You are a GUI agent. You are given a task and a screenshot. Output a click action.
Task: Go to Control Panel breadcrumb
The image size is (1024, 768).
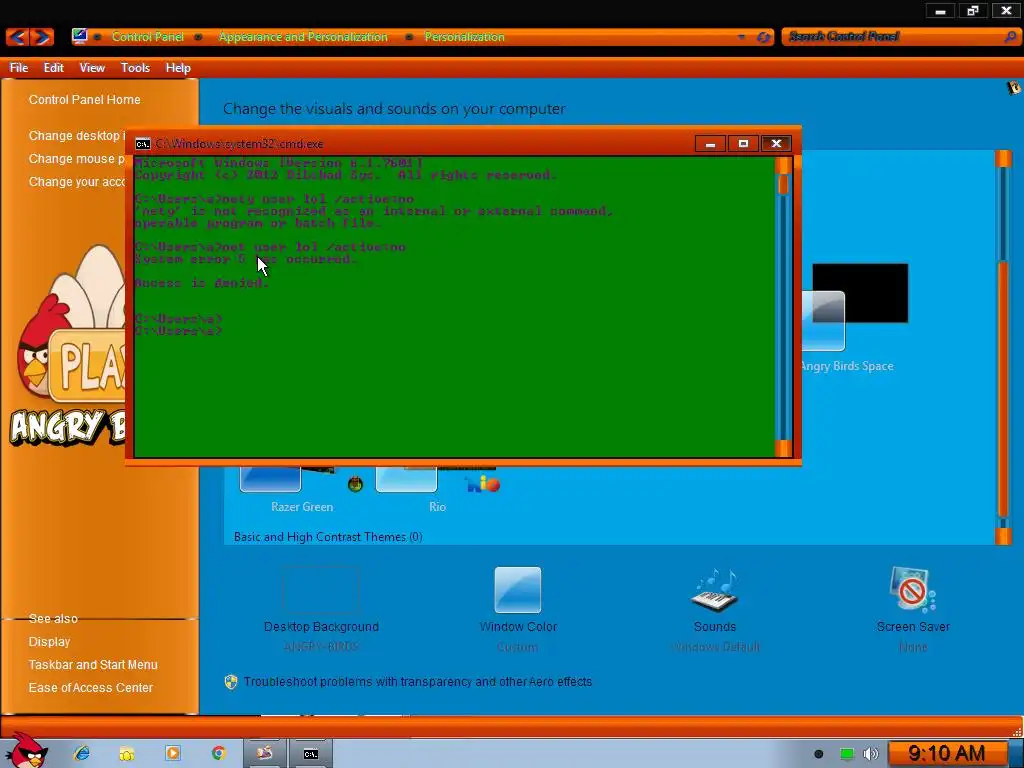tap(148, 37)
